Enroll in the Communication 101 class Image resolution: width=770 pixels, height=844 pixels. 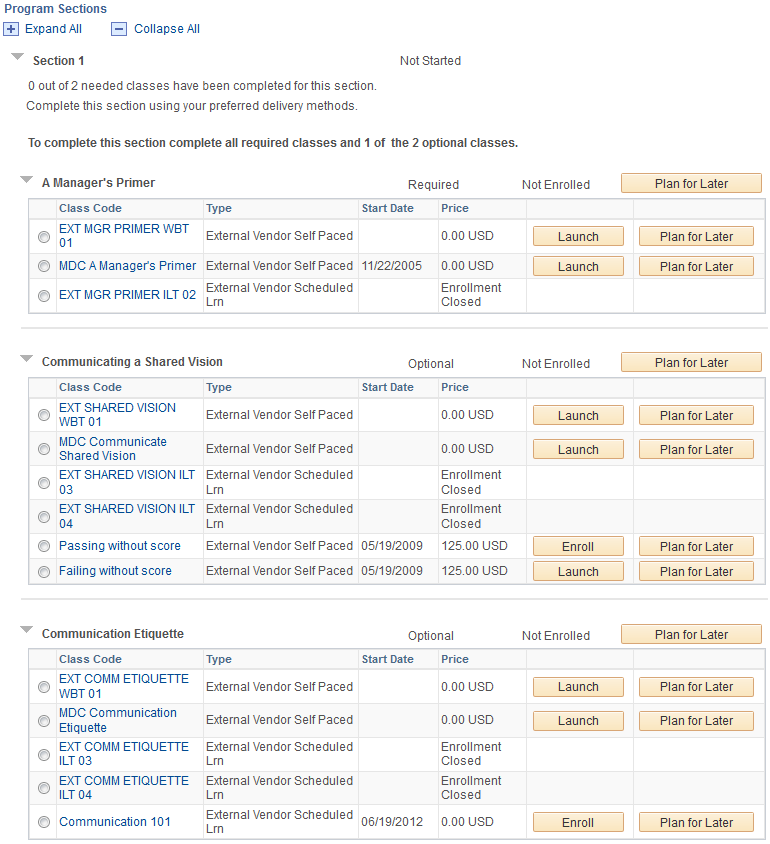pyautogui.click(x=578, y=822)
